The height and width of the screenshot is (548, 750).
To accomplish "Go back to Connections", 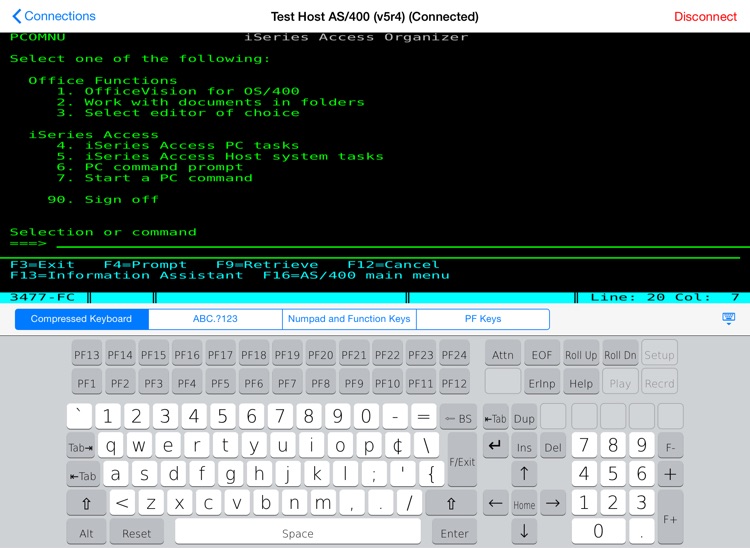I will [54, 16].
